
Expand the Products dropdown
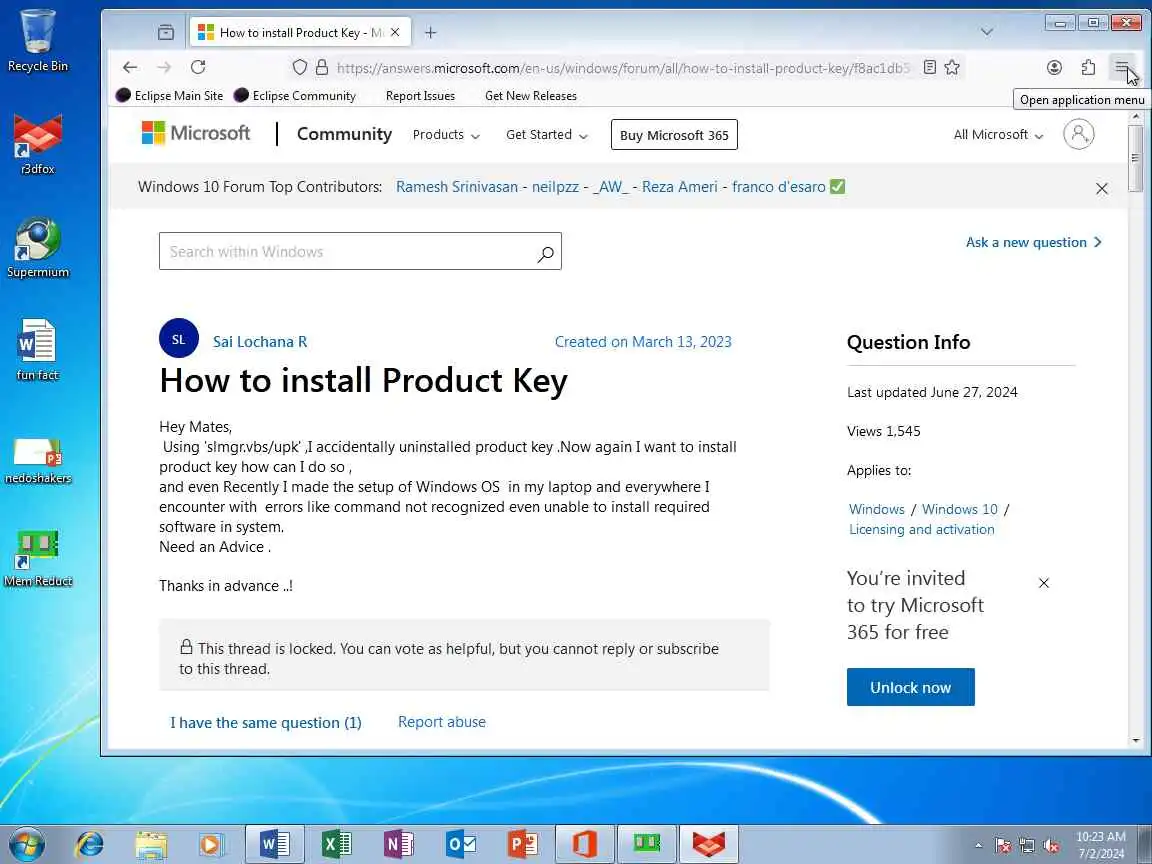point(446,135)
